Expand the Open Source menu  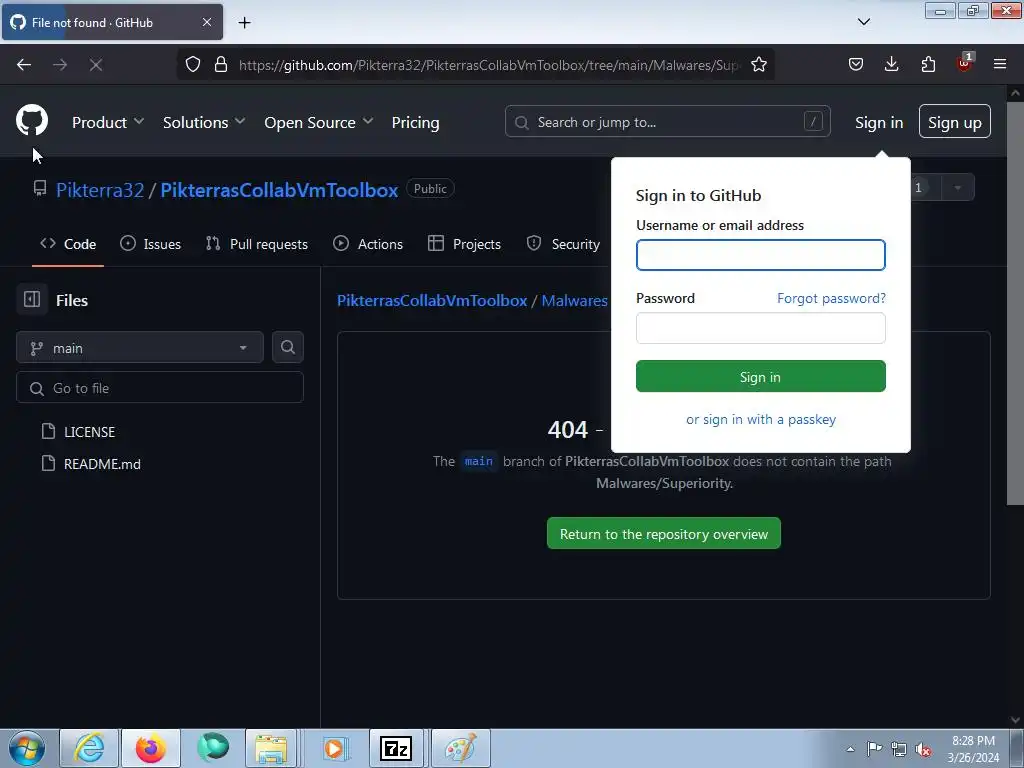(x=319, y=123)
